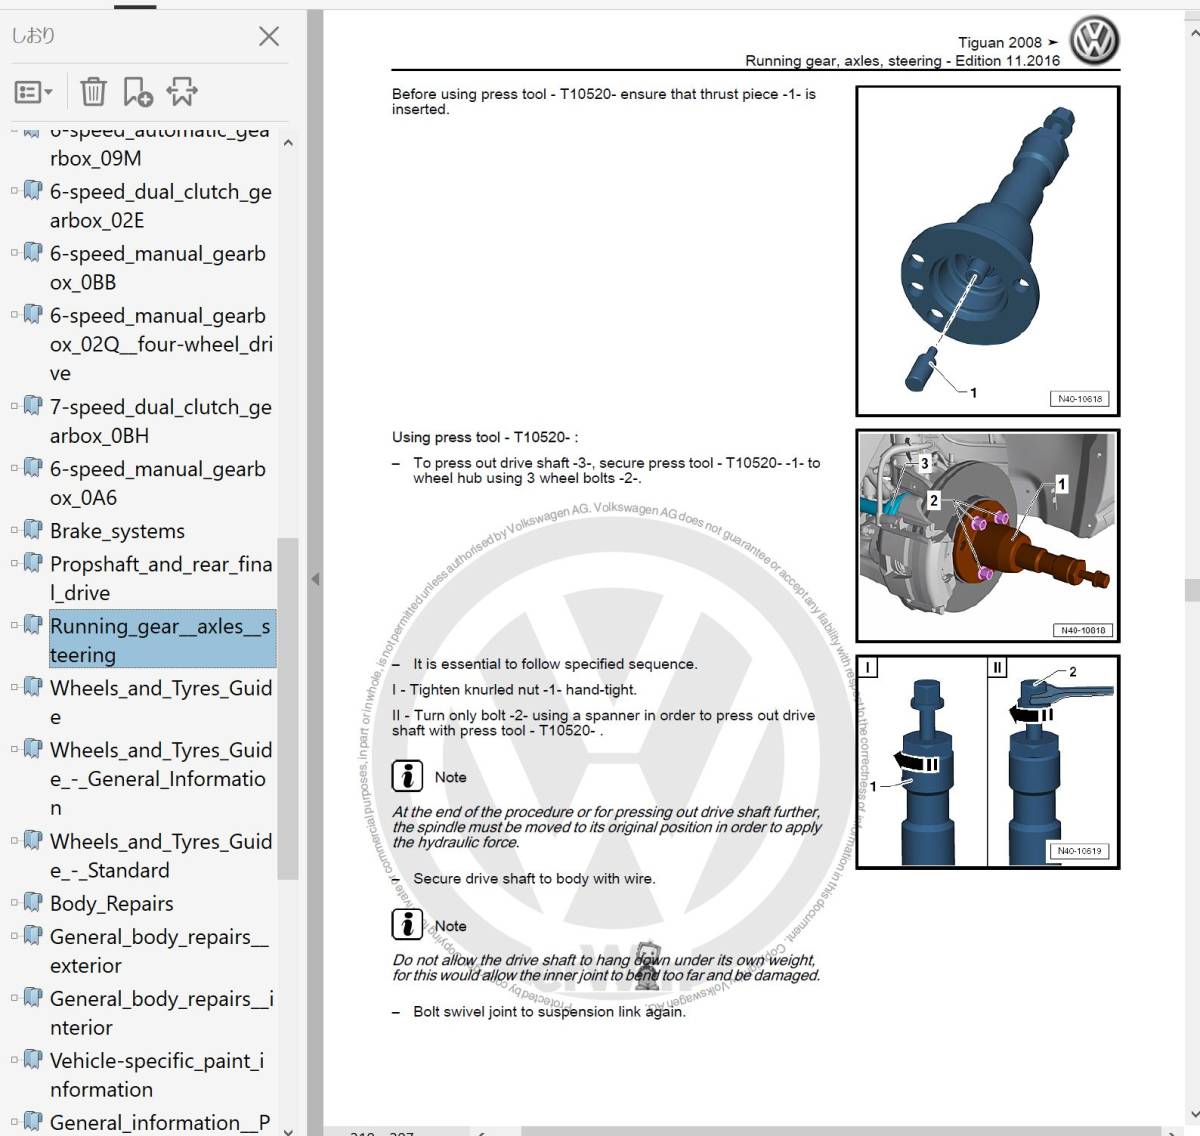This screenshot has width=1200, height=1136.
Task: Open 7-speed_dual_clutch_gearbox_0BH bookmark
Action: [161, 421]
